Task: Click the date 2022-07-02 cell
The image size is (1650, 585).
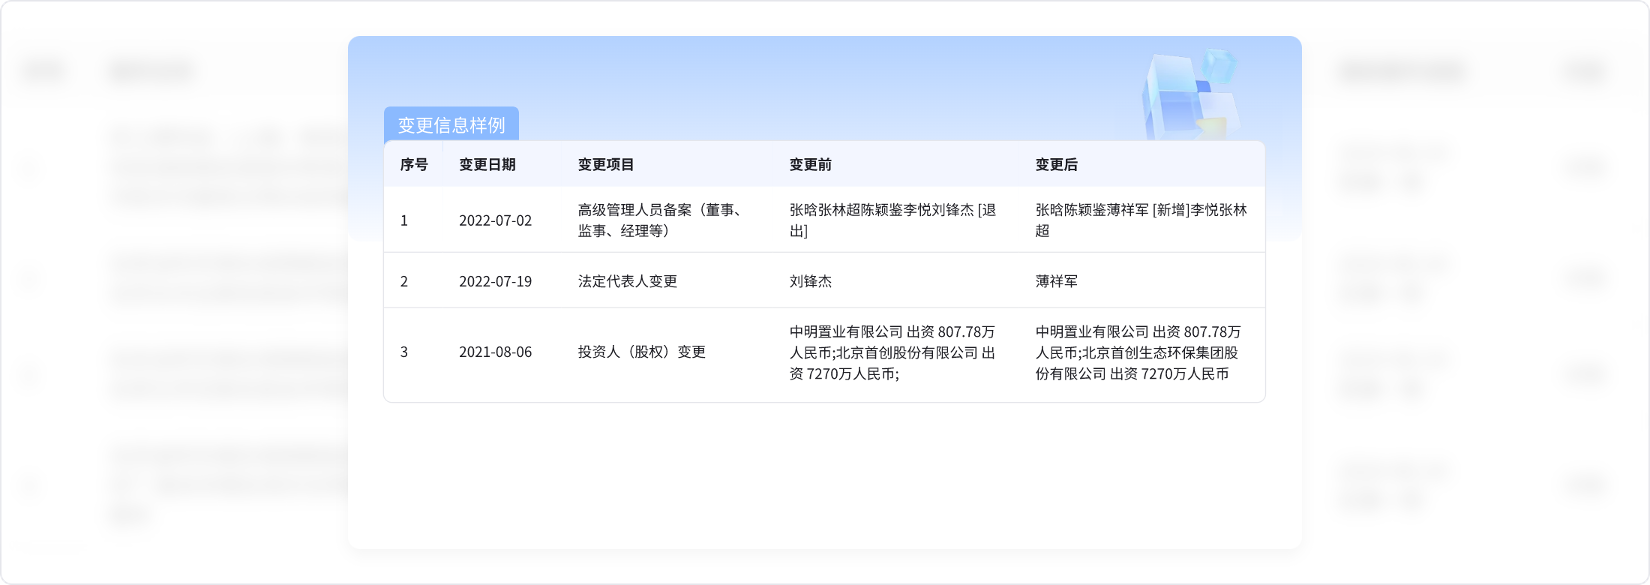Action: [x=495, y=220]
